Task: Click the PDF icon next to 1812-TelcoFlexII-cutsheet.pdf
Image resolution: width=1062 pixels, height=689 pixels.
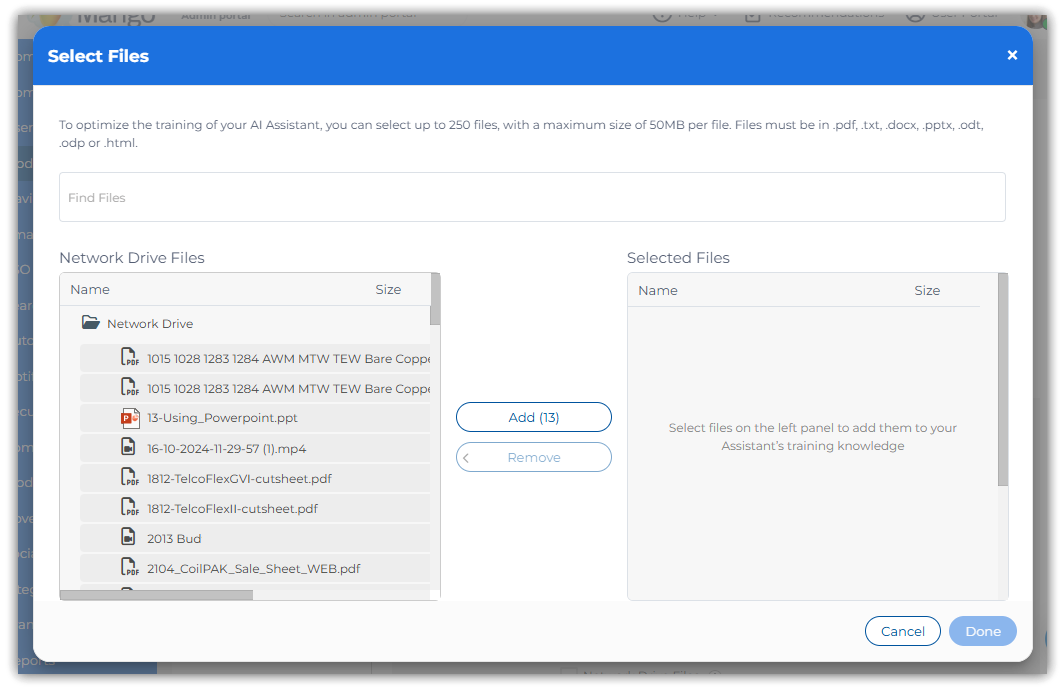Action: pyautogui.click(x=129, y=508)
